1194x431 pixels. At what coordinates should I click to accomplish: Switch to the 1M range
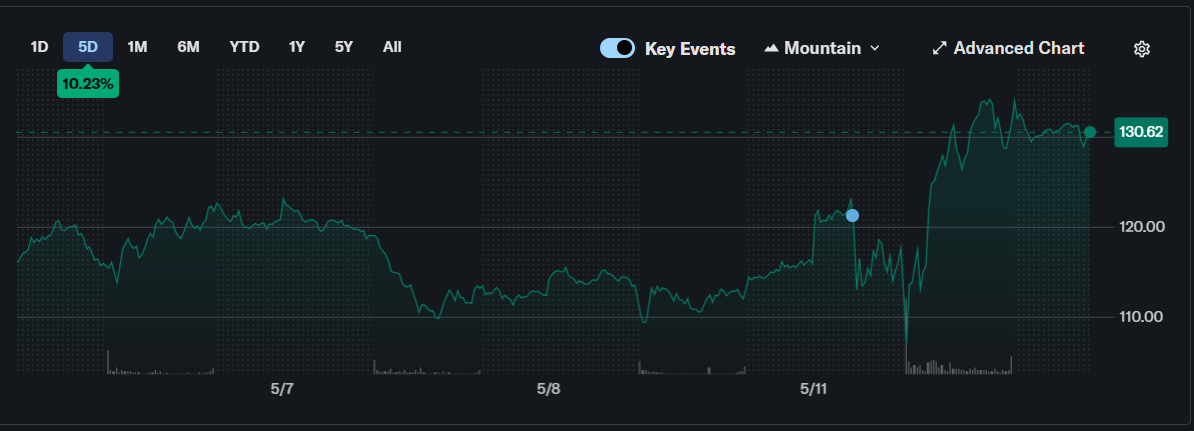click(137, 47)
